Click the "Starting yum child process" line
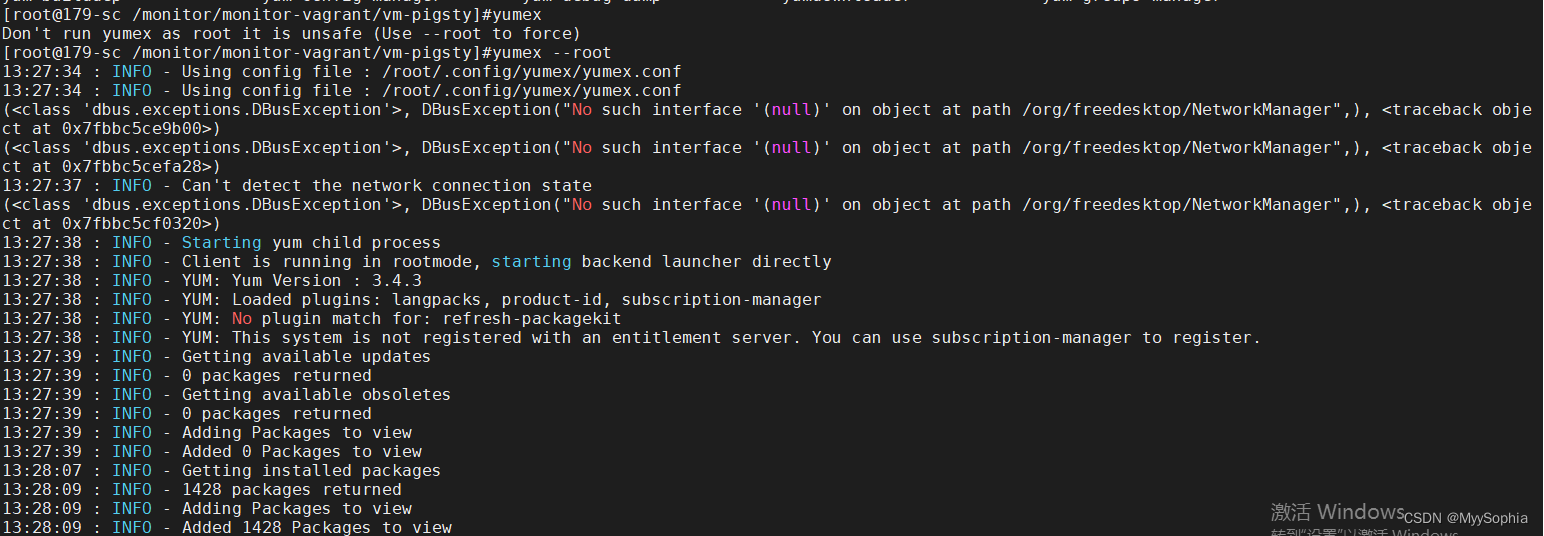This screenshot has width=1544, height=536. pos(310,243)
